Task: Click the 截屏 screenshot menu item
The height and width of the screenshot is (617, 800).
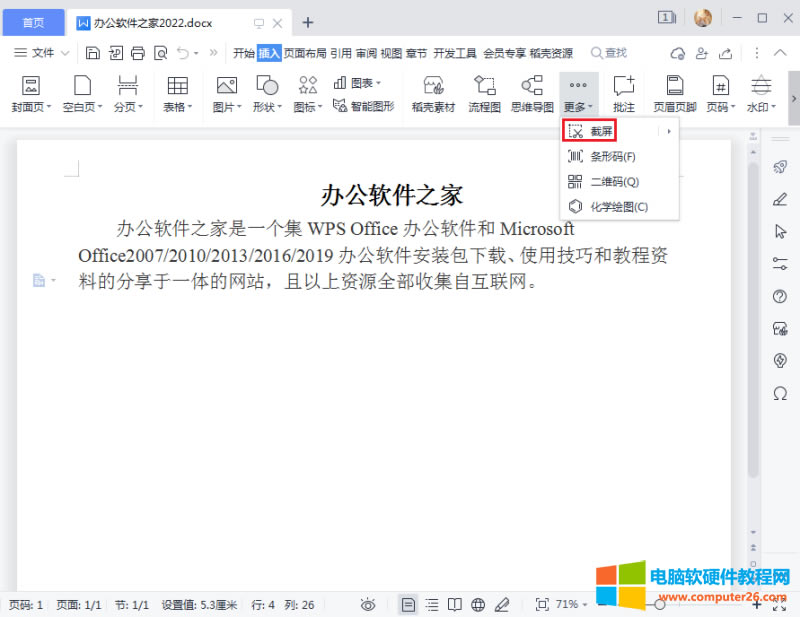Action: point(602,131)
